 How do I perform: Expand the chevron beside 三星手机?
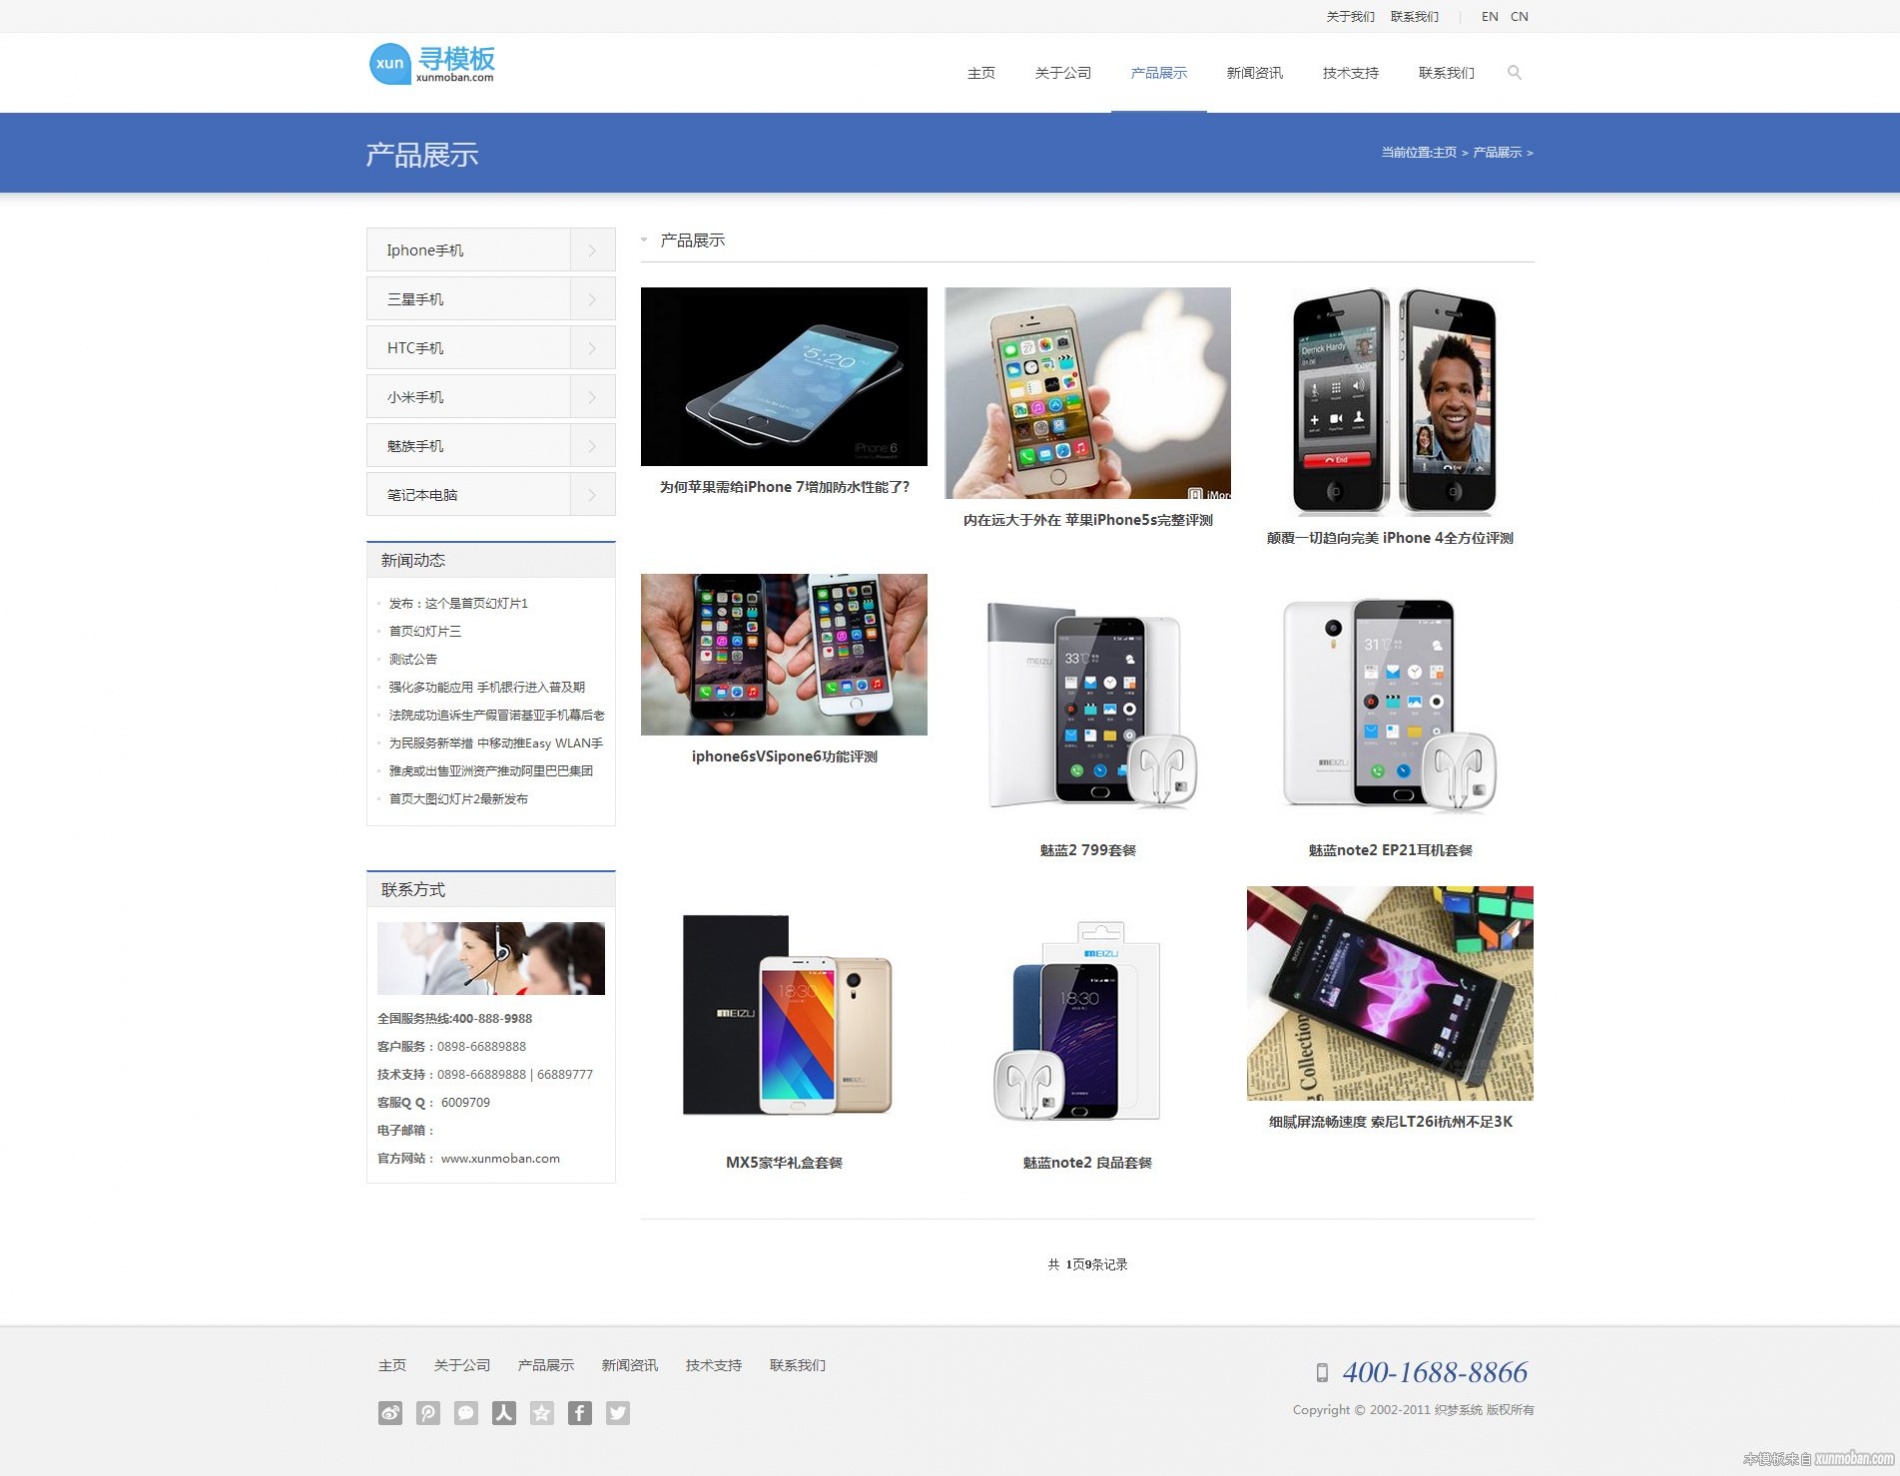point(592,299)
